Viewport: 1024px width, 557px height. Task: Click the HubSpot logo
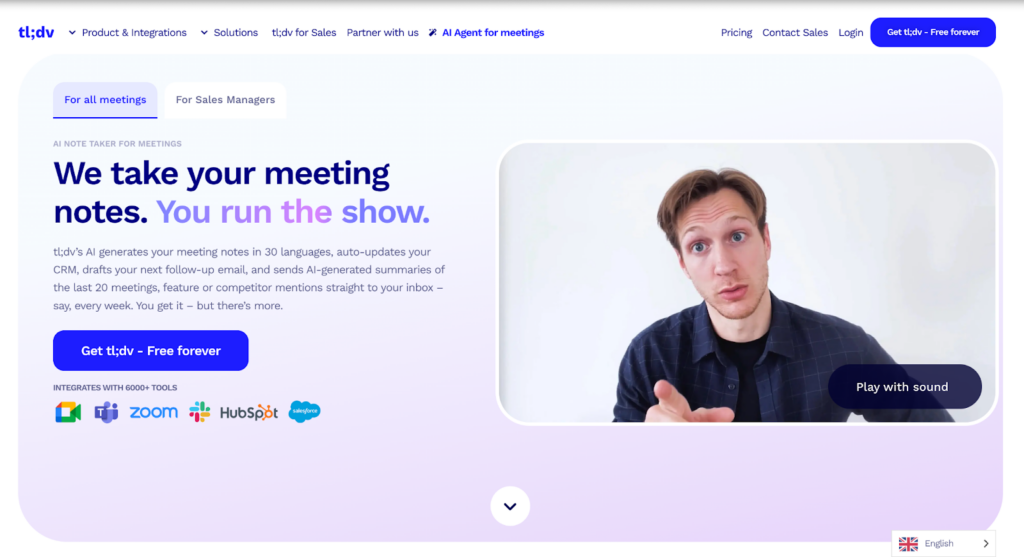(249, 413)
